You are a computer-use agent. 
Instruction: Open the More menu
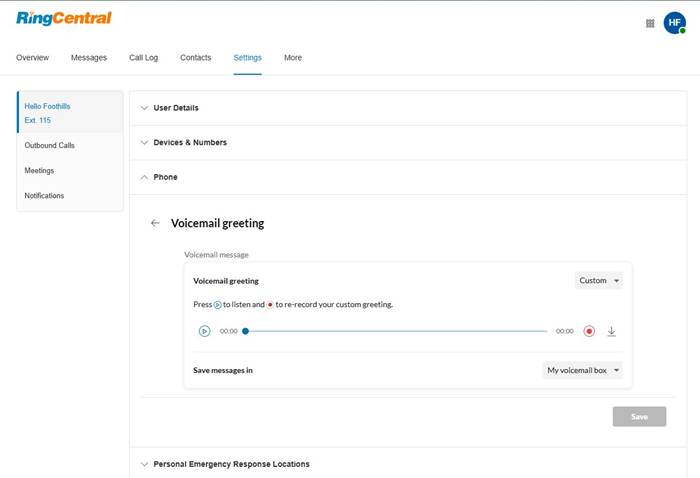(x=293, y=58)
